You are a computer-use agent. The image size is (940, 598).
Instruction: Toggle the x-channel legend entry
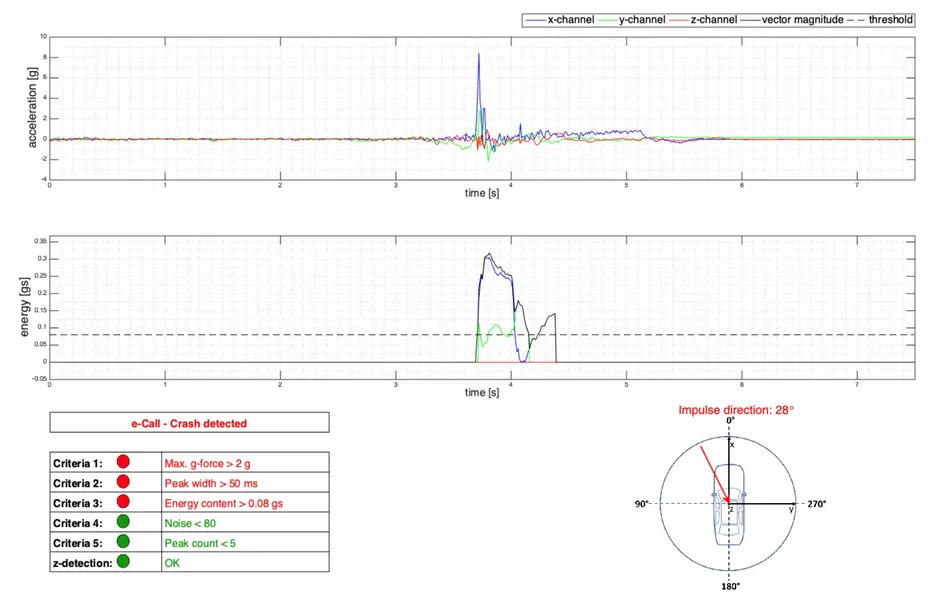tap(558, 20)
